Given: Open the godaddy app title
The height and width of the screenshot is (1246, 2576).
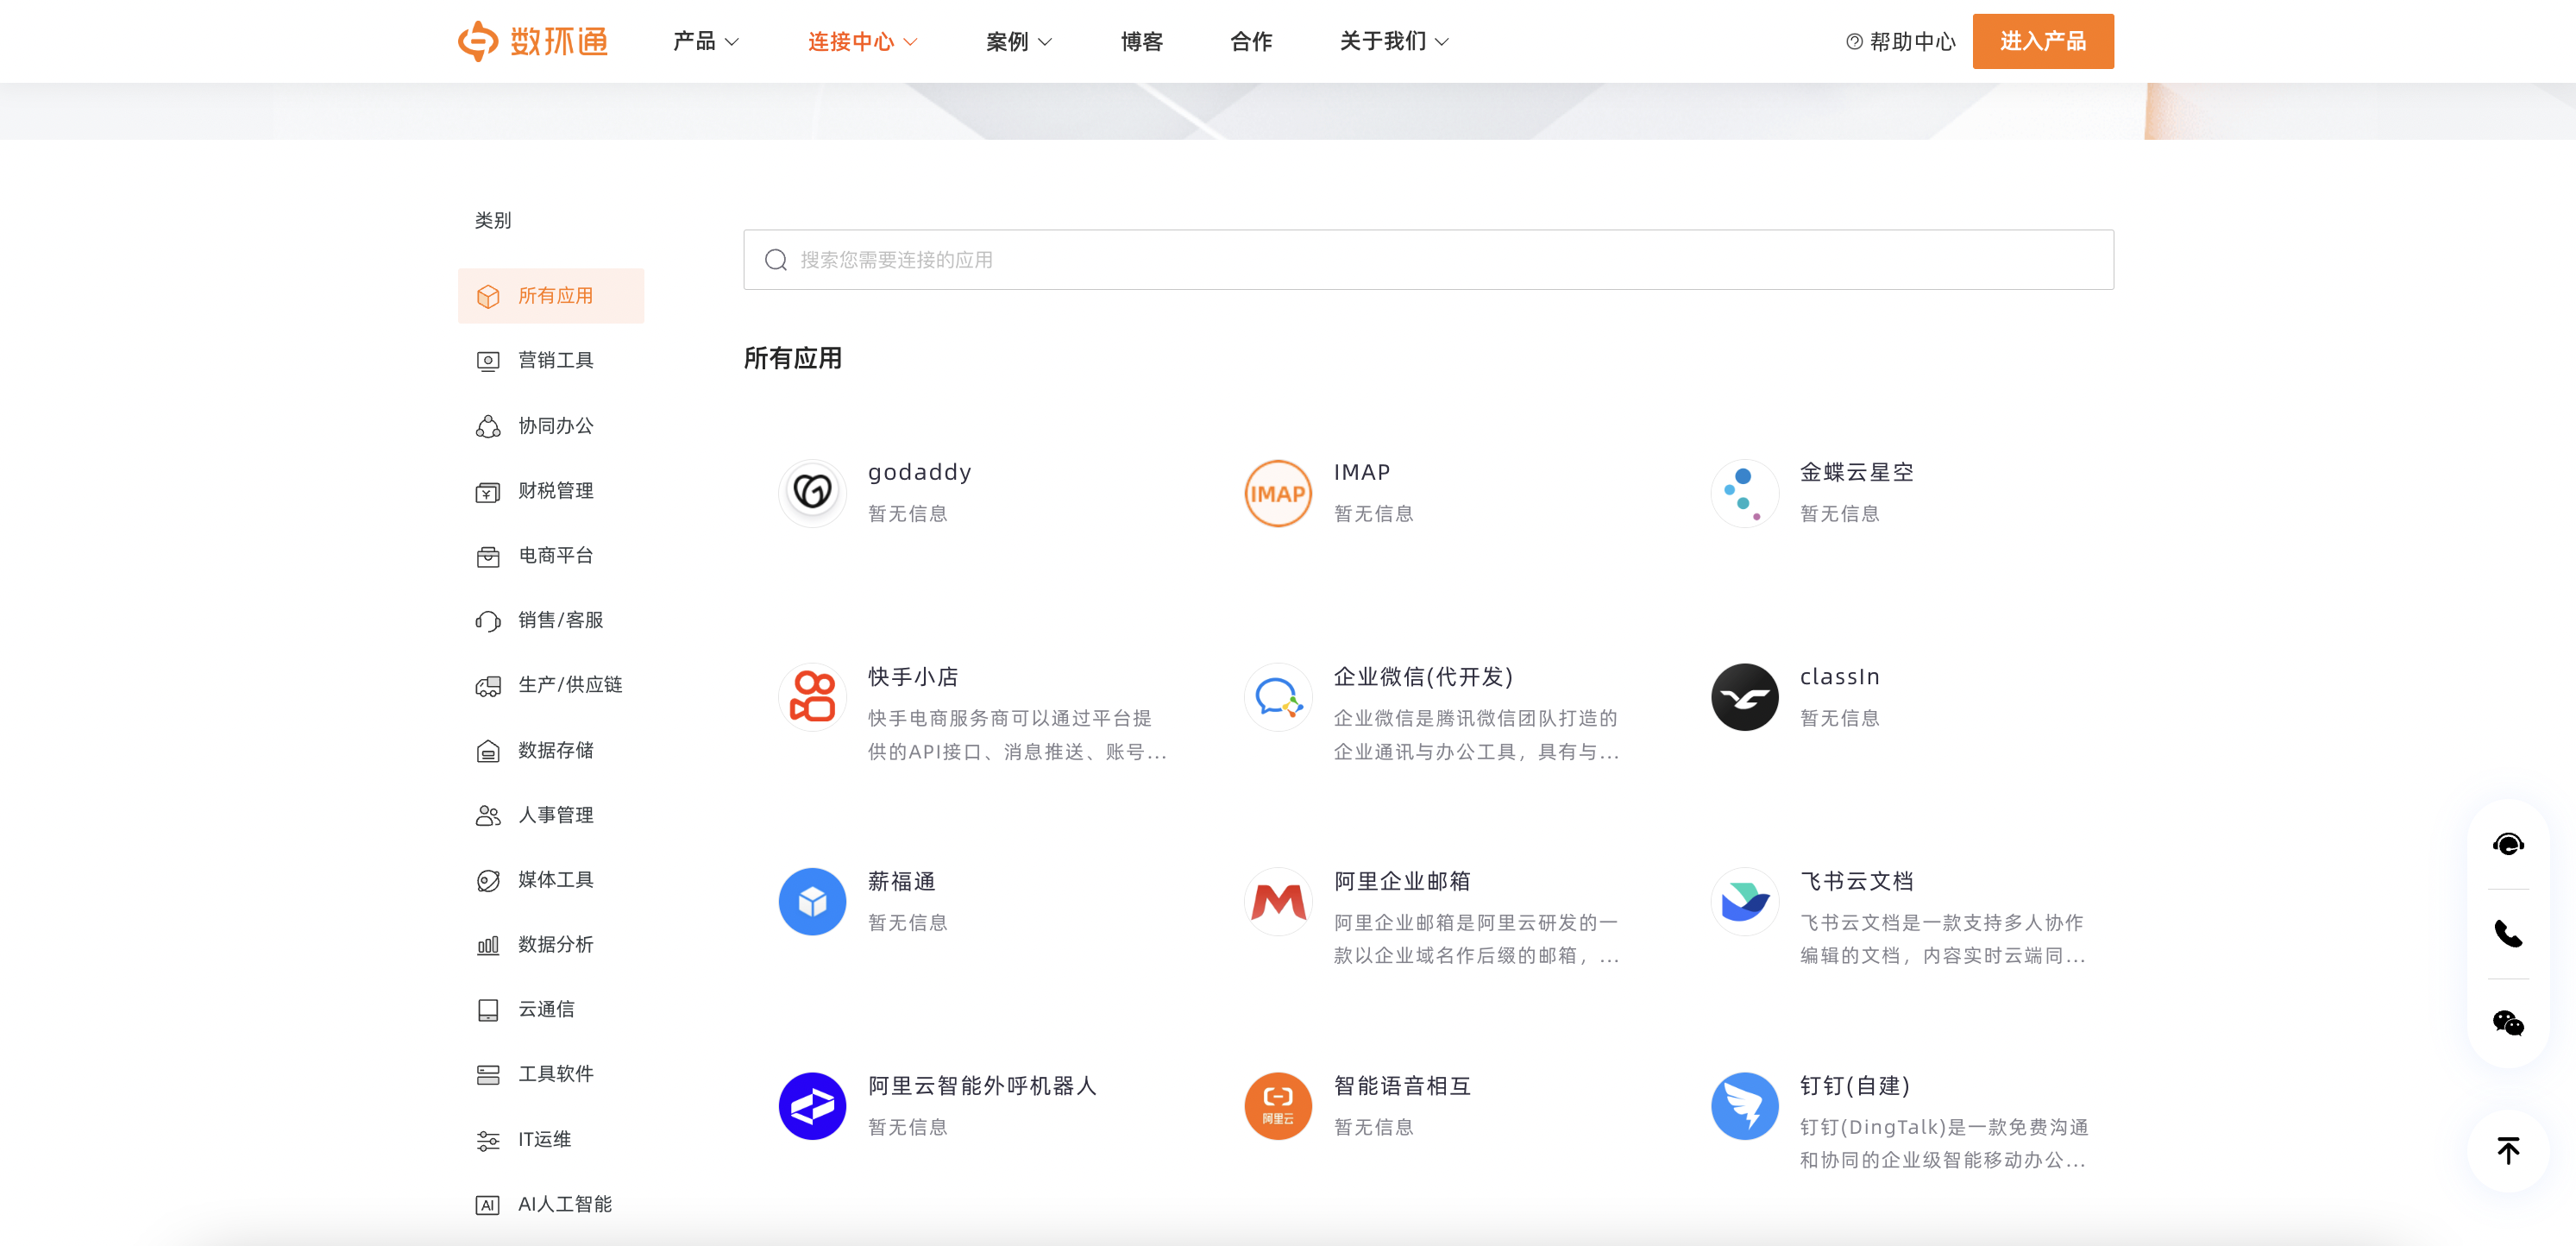Looking at the screenshot, I should [919, 472].
